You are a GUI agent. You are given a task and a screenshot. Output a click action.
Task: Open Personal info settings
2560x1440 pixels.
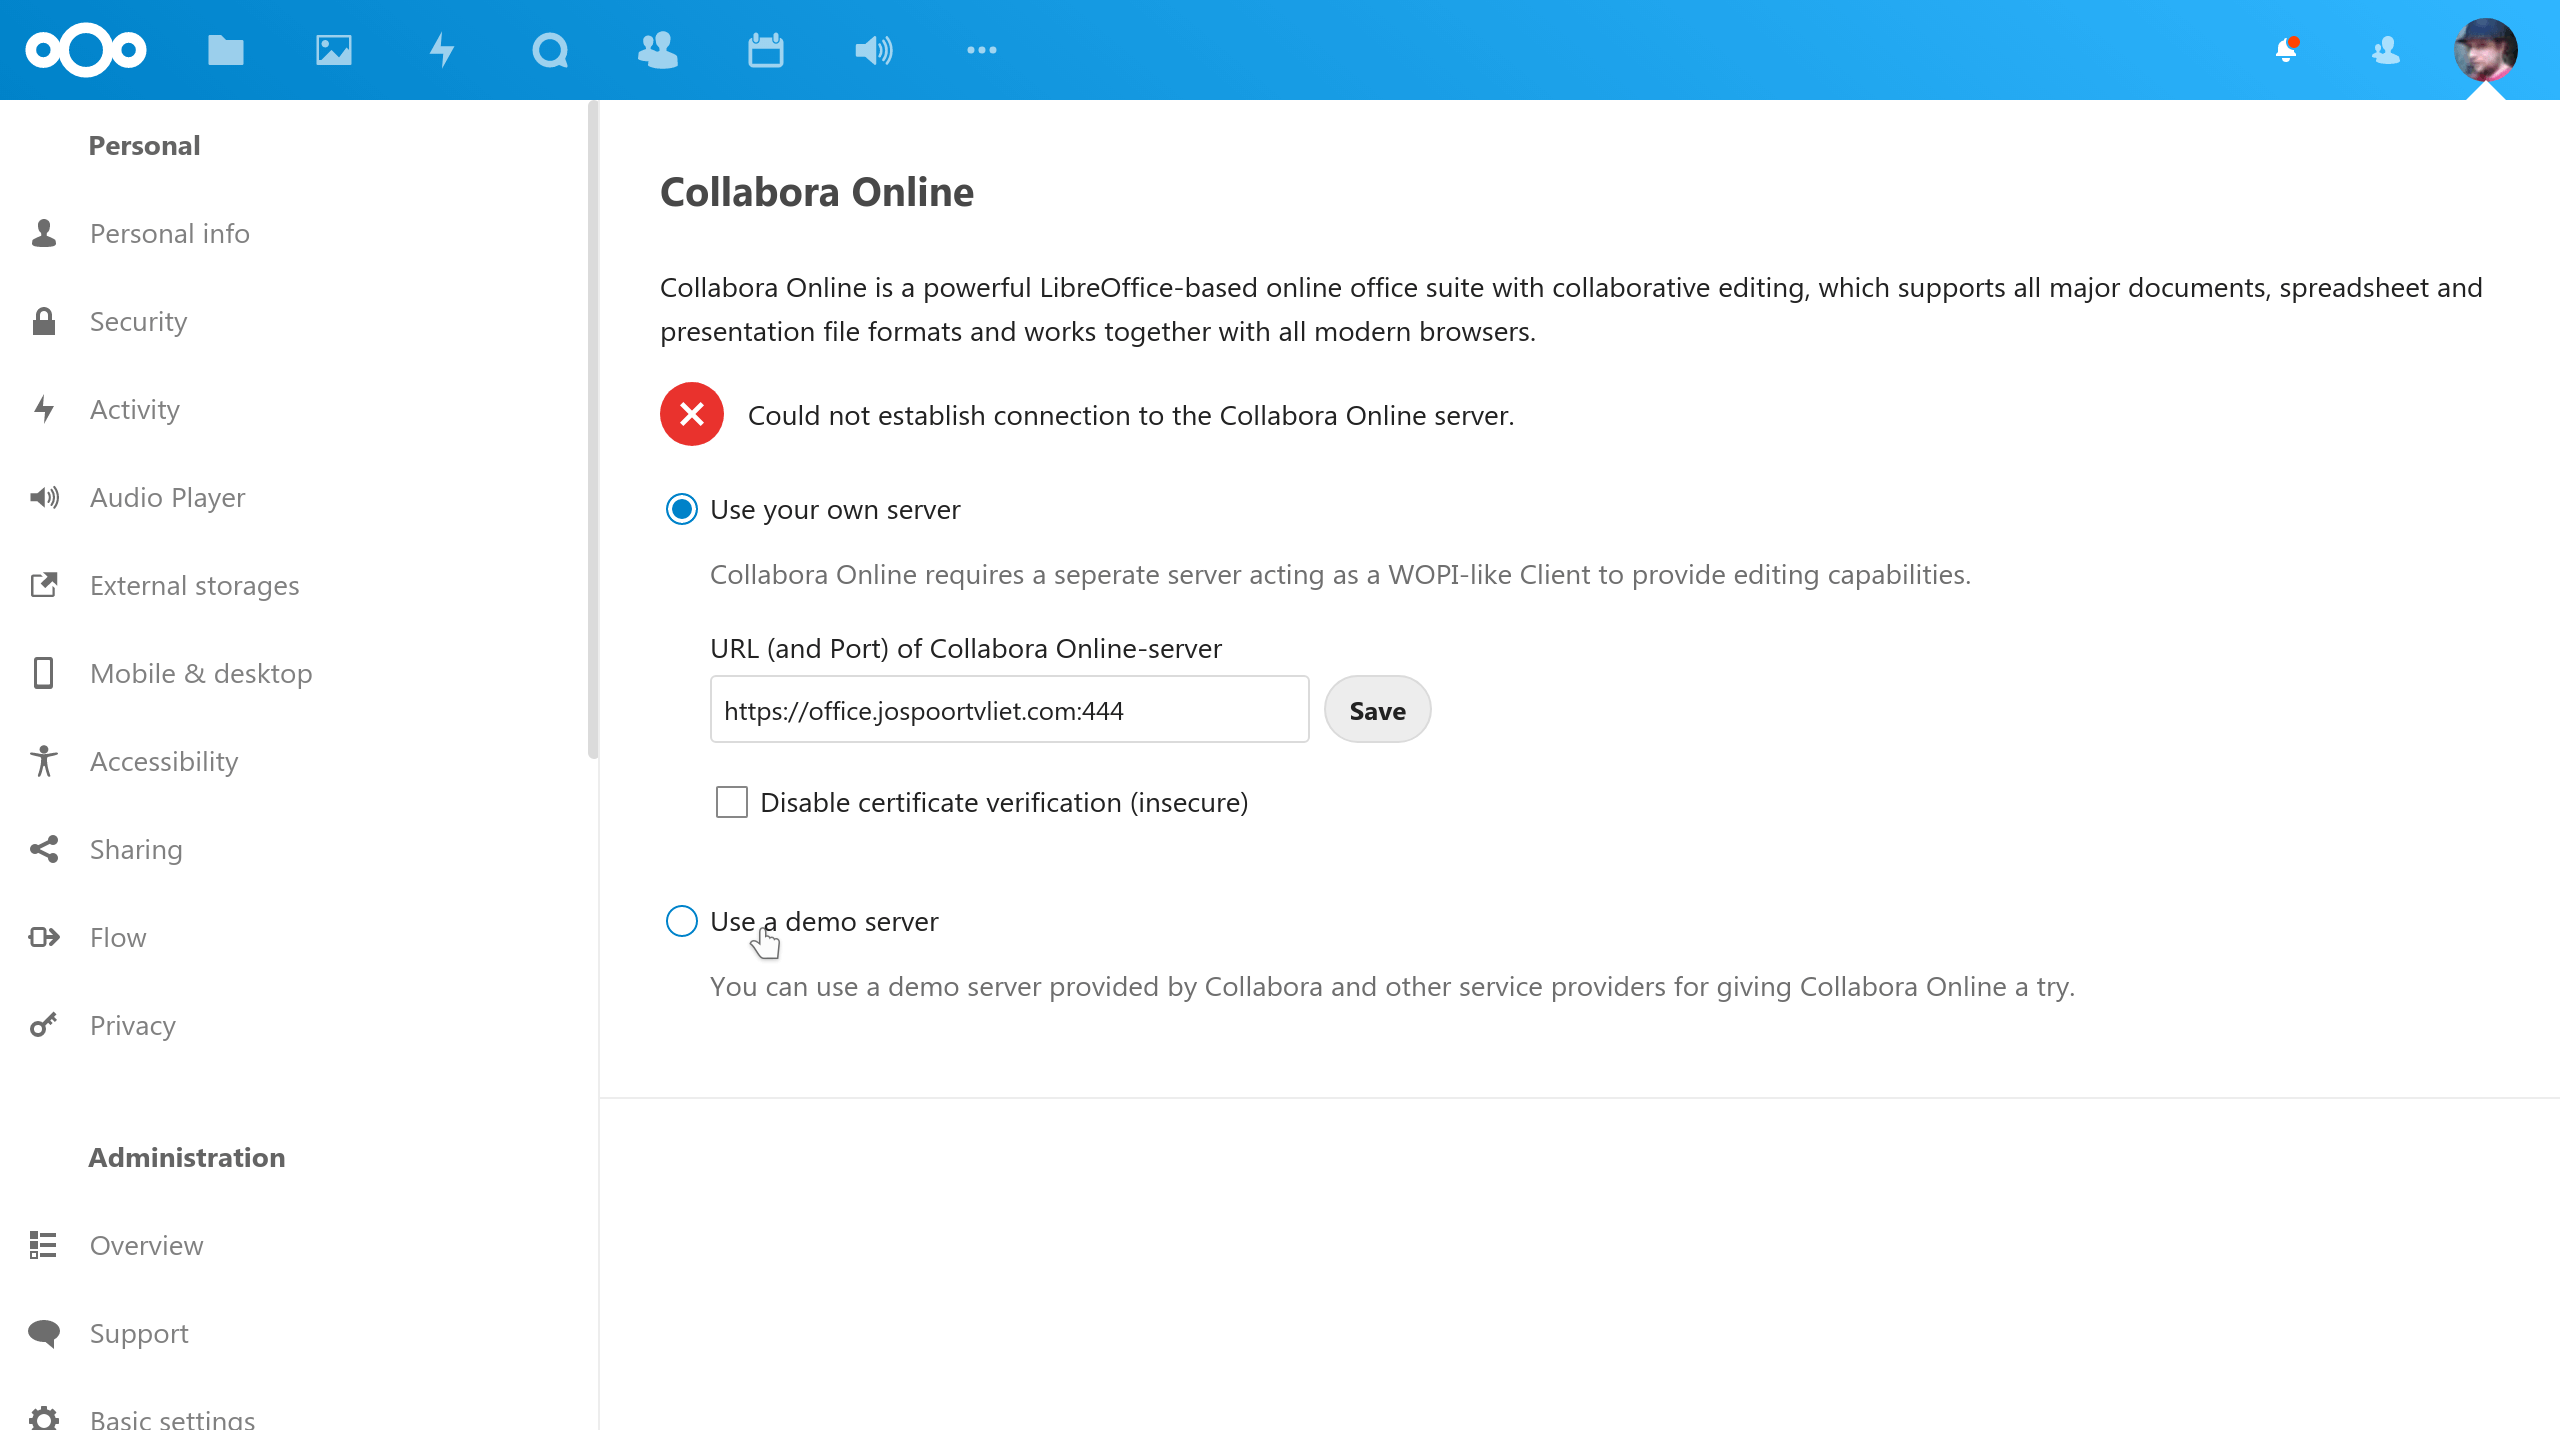click(170, 233)
